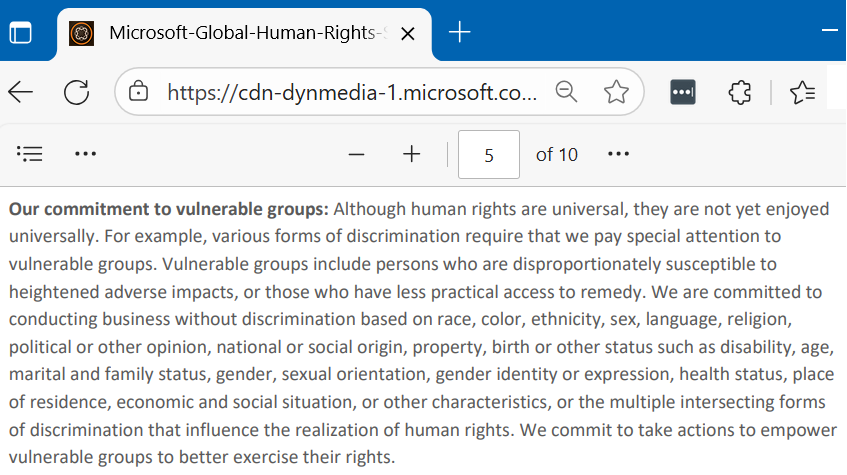Click the bold heading 'Our commitment to vulnerable groups:'
847x475 pixels.
tap(169, 209)
